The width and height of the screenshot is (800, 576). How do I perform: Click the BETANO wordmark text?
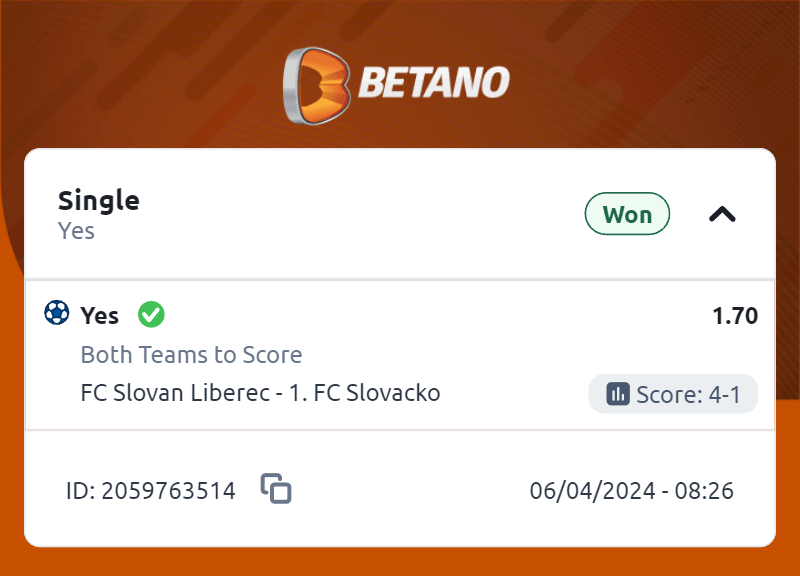434,82
